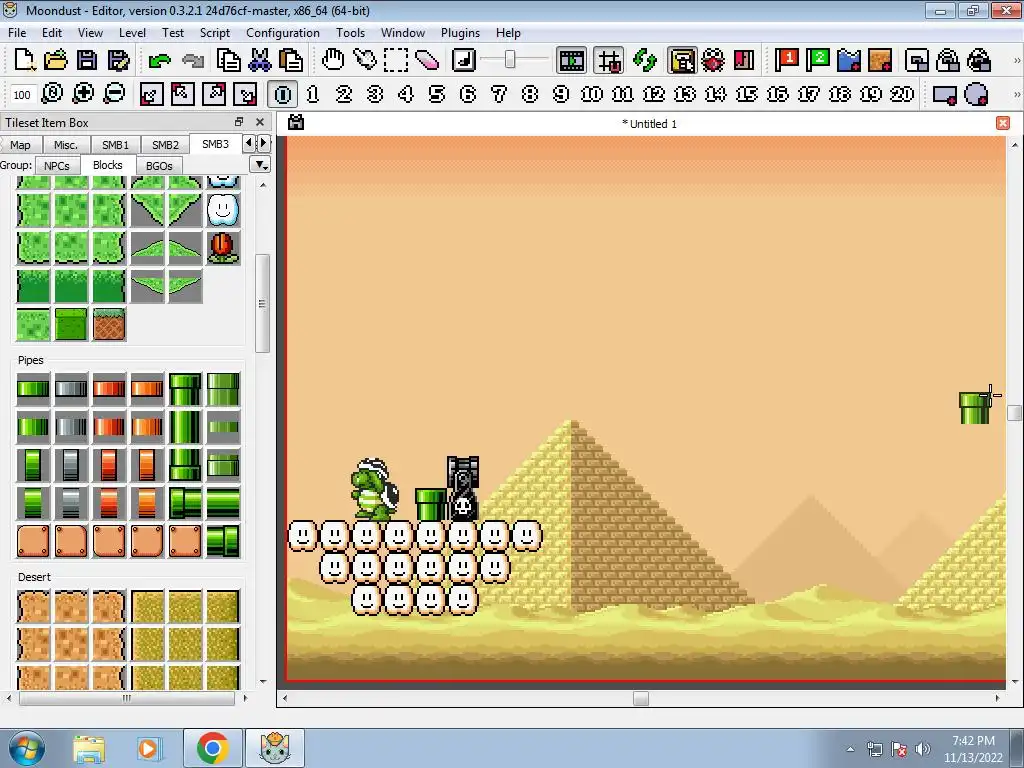Expand first toolbar overflow chevron
Image resolution: width=1024 pixels, height=768 pixels.
pos(1016,61)
